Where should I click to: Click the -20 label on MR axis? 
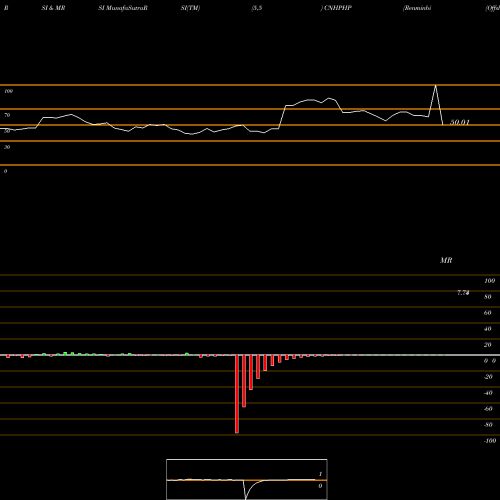488,377
